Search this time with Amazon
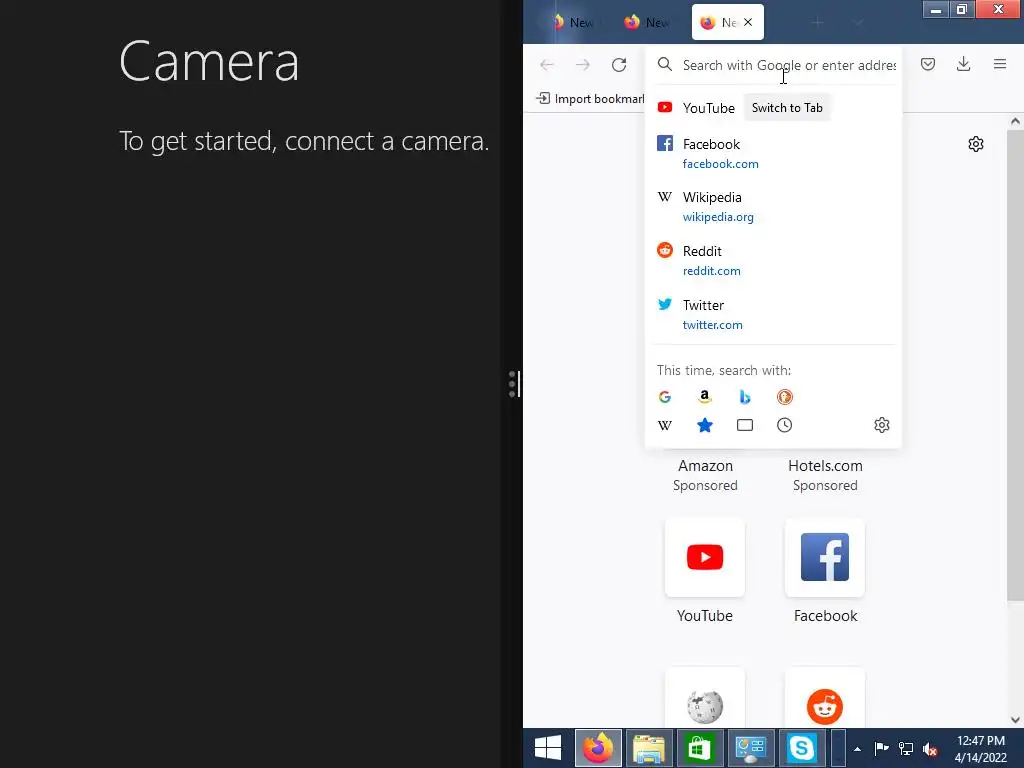Screen dimensions: 1024x768 [x=705, y=396]
